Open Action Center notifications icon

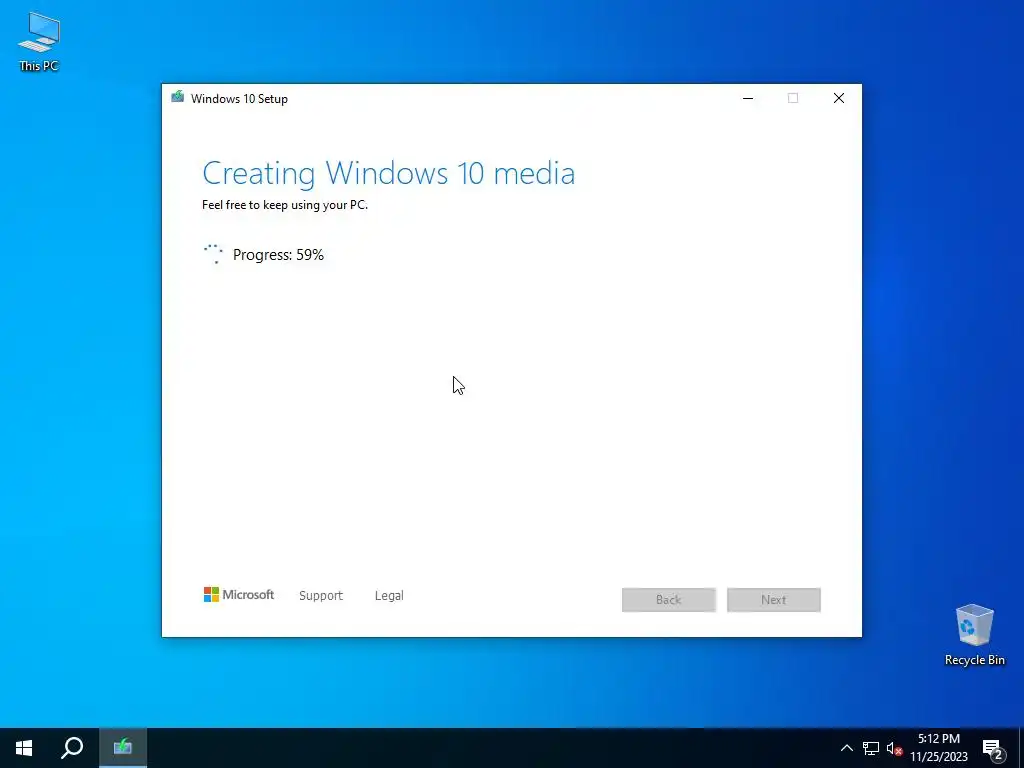click(x=993, y=748)
